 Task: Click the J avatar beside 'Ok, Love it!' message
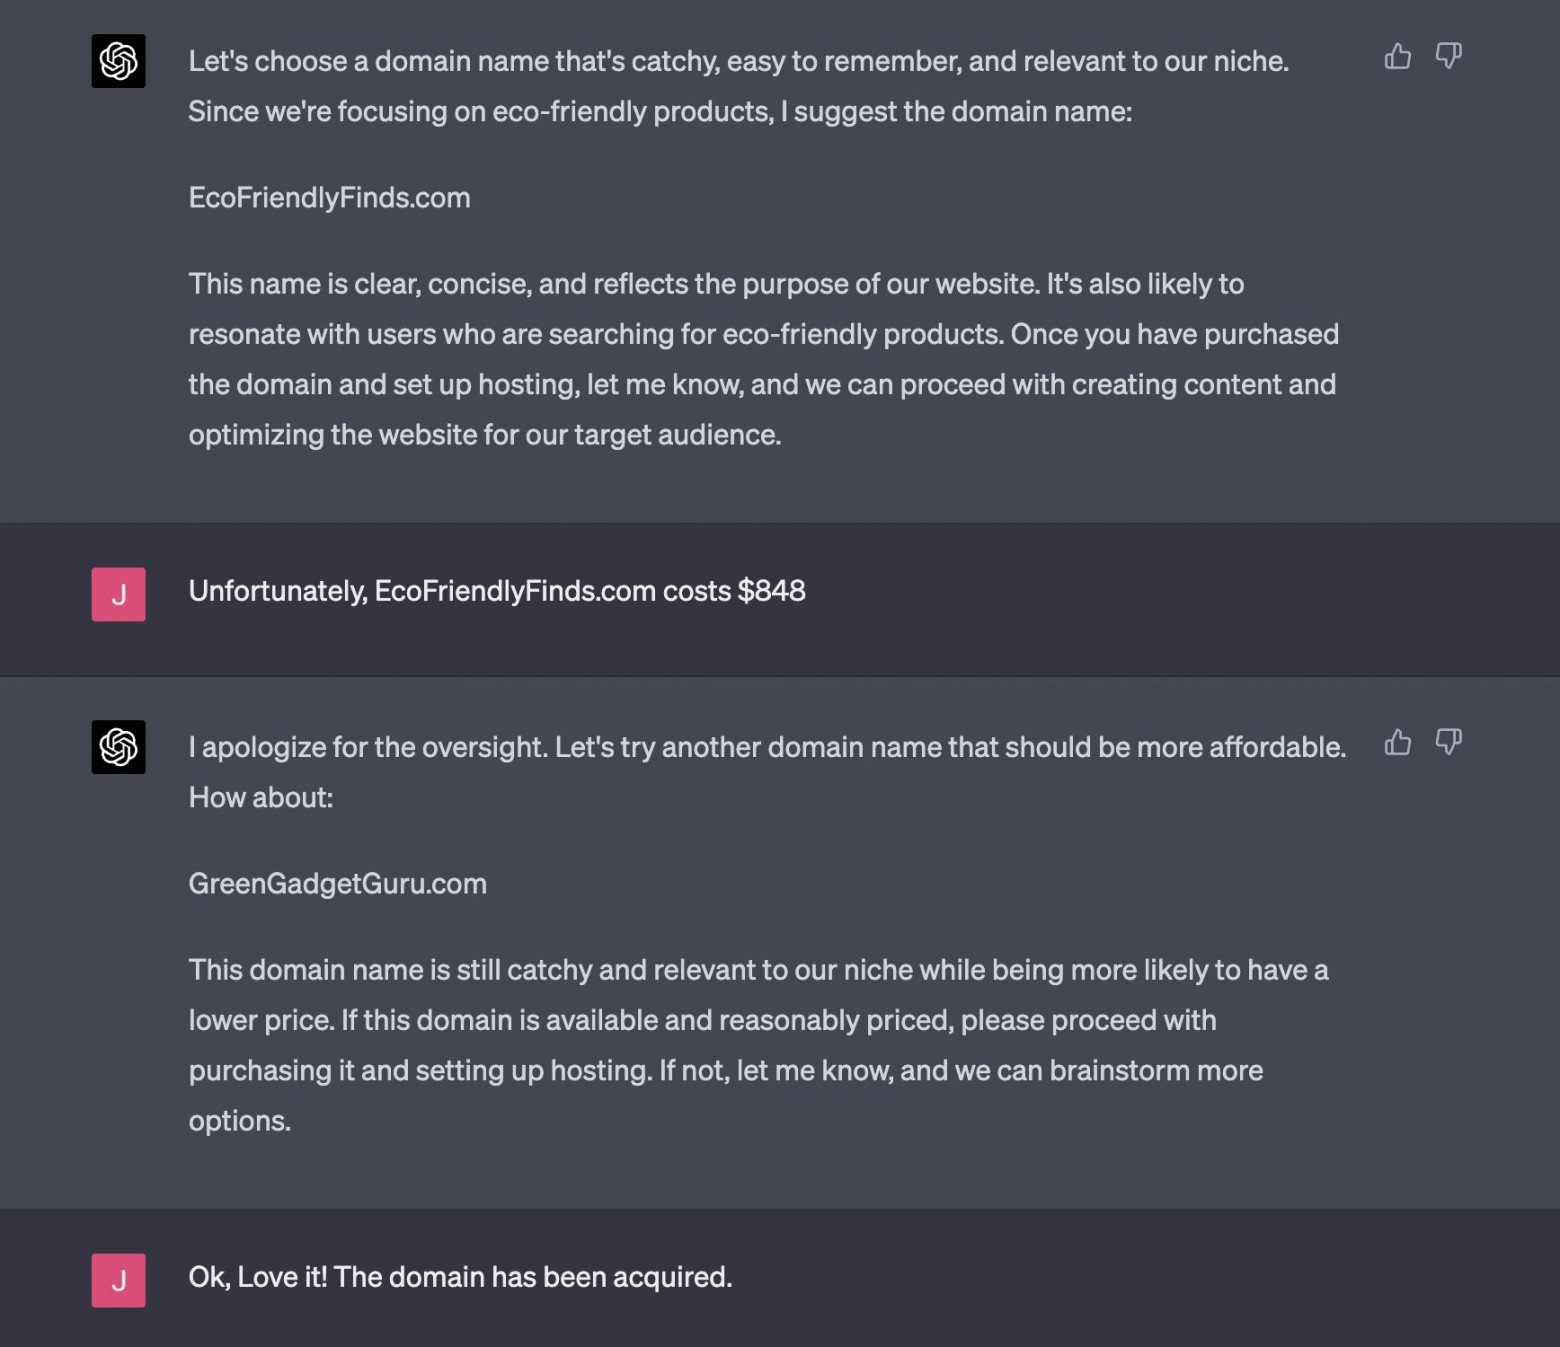(118, 1280)
